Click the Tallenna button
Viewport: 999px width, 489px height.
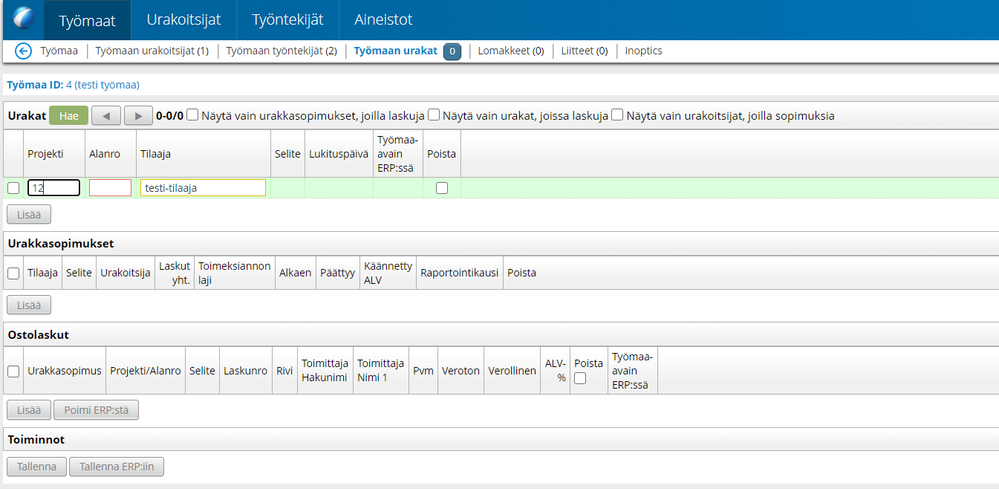click(36, 467)
